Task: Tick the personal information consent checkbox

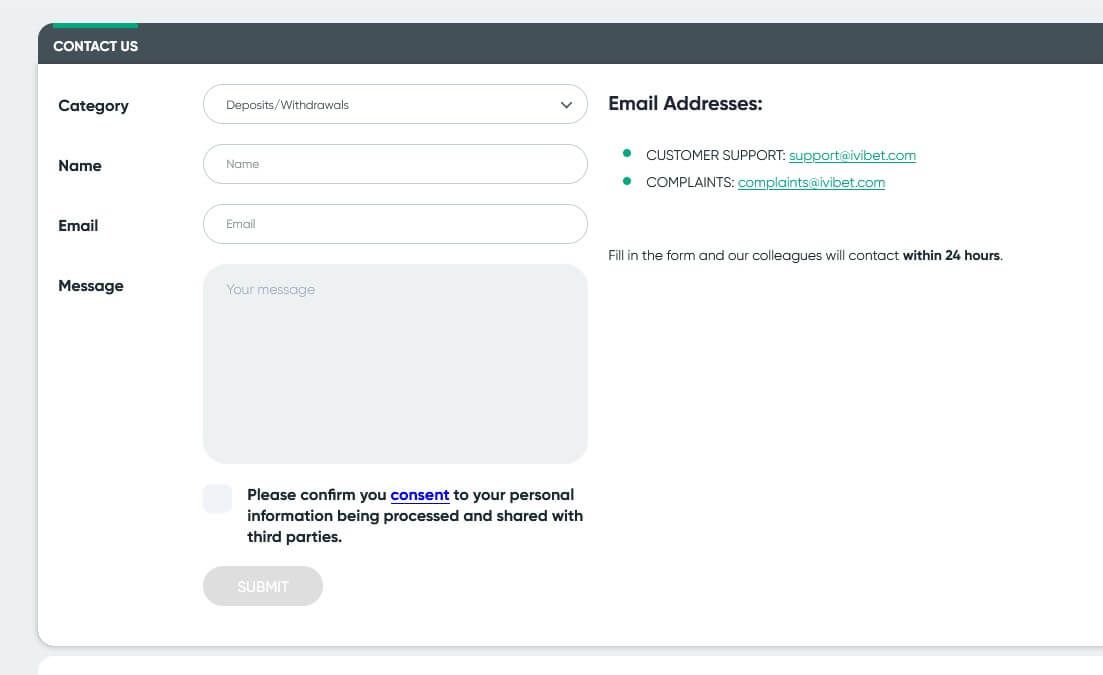Action: (217, 498)
